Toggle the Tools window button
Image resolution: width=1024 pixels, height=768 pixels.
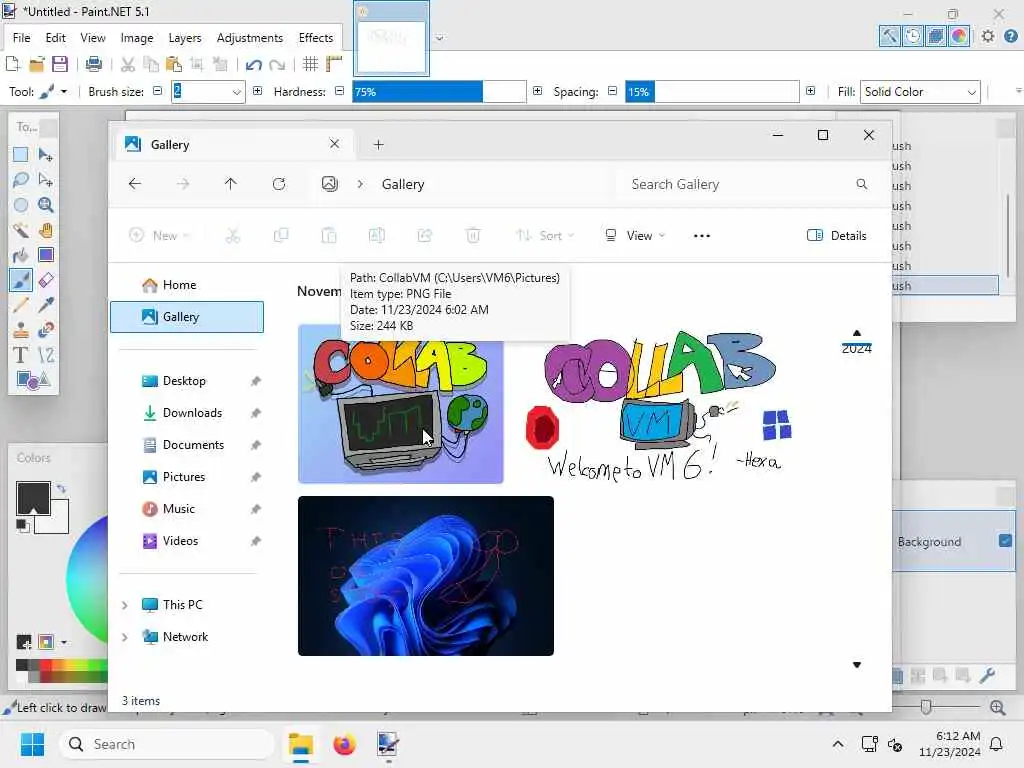point(889,36)
